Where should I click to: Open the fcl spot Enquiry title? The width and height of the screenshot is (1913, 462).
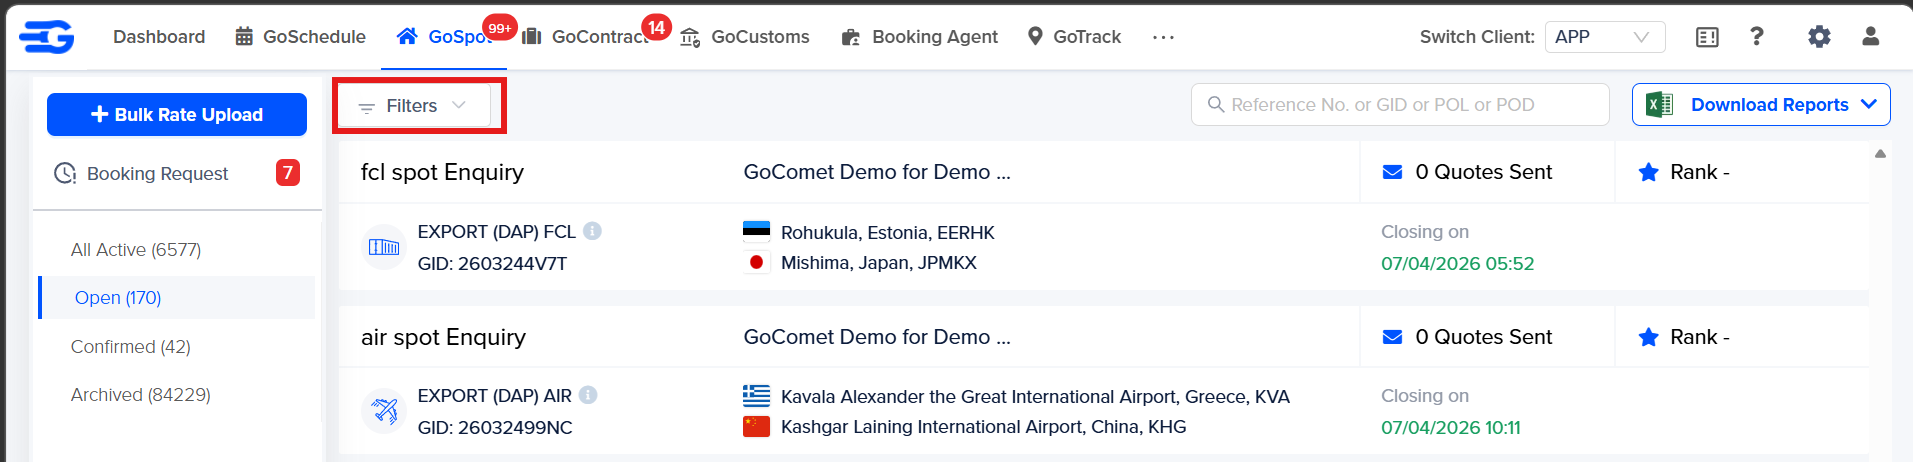(x=442, y=172)
